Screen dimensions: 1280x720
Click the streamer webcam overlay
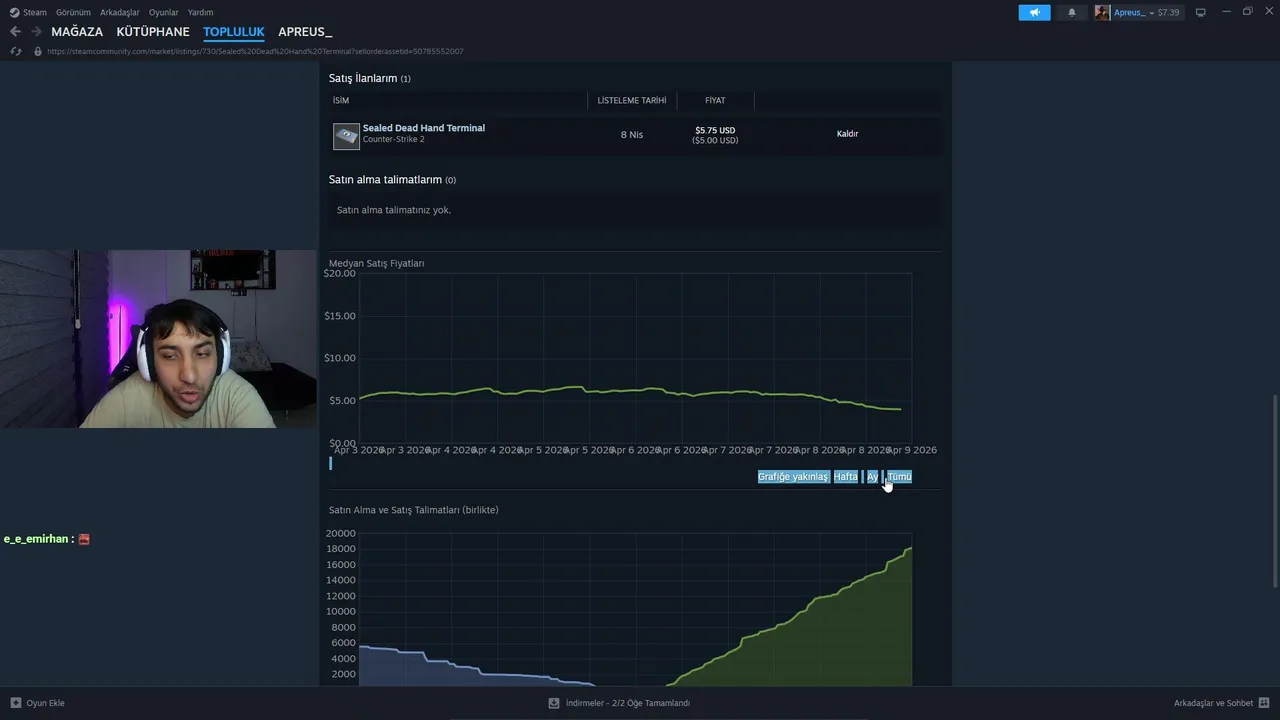click(158, 339)
